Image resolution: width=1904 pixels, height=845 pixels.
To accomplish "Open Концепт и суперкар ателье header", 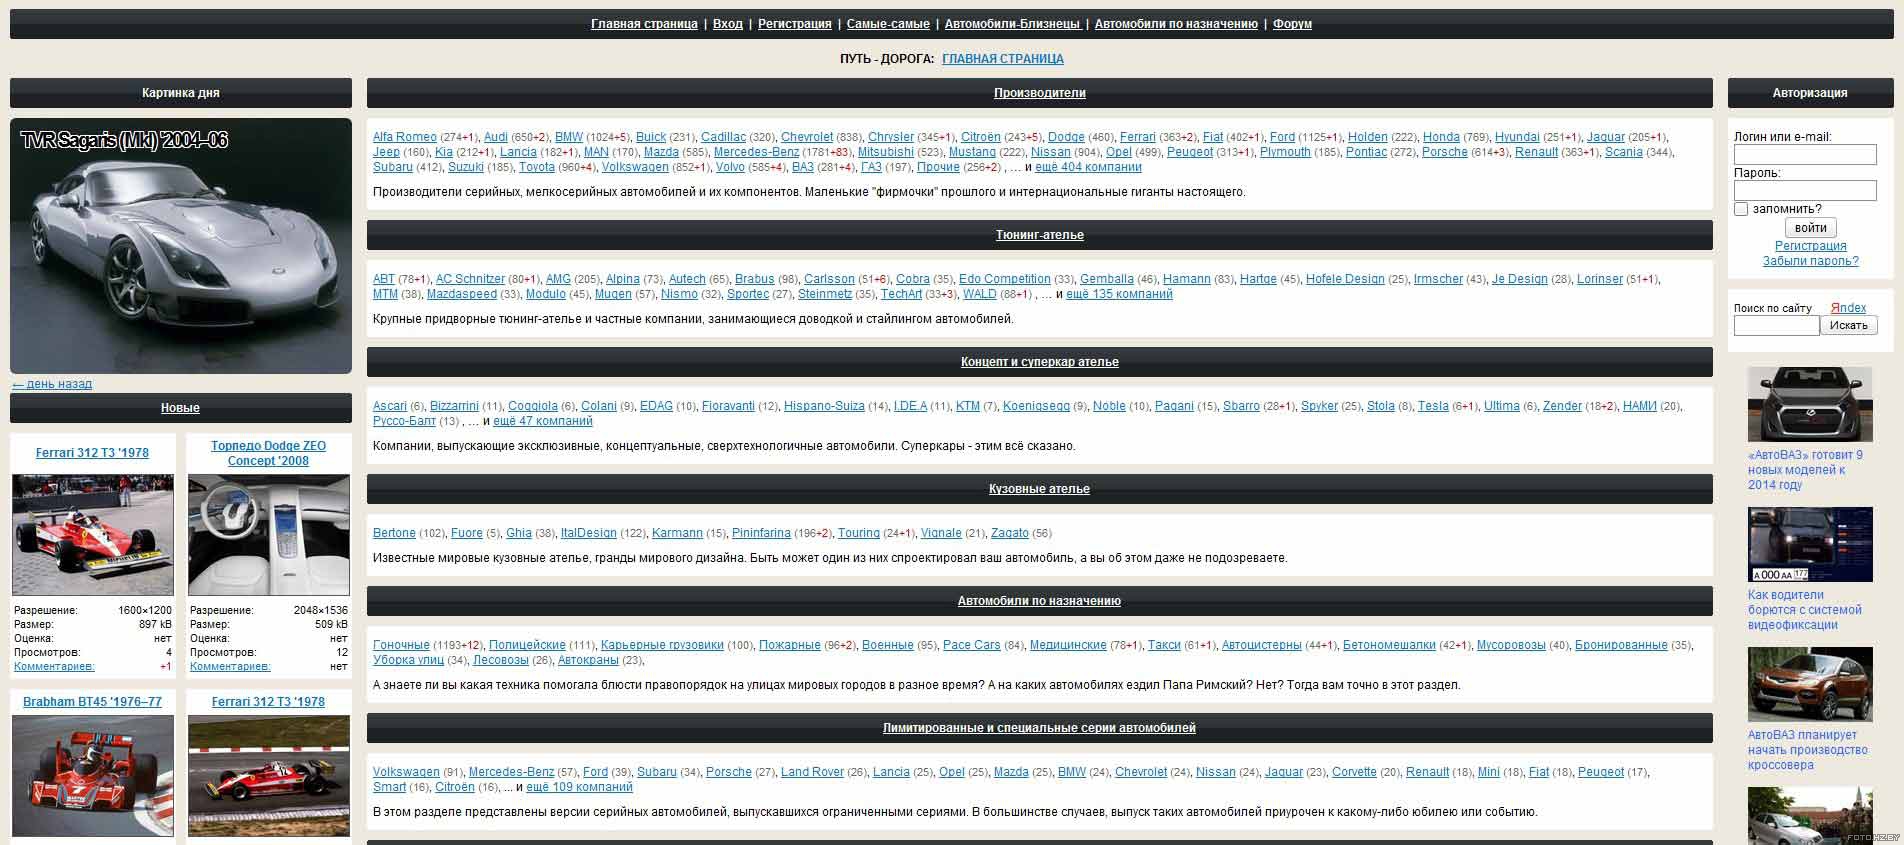I will [x=1039, y=362].
